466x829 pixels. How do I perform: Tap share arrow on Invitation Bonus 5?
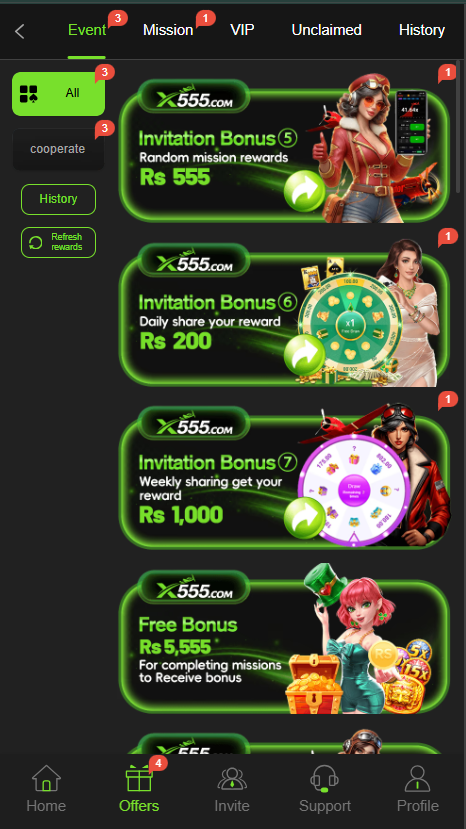304,190
